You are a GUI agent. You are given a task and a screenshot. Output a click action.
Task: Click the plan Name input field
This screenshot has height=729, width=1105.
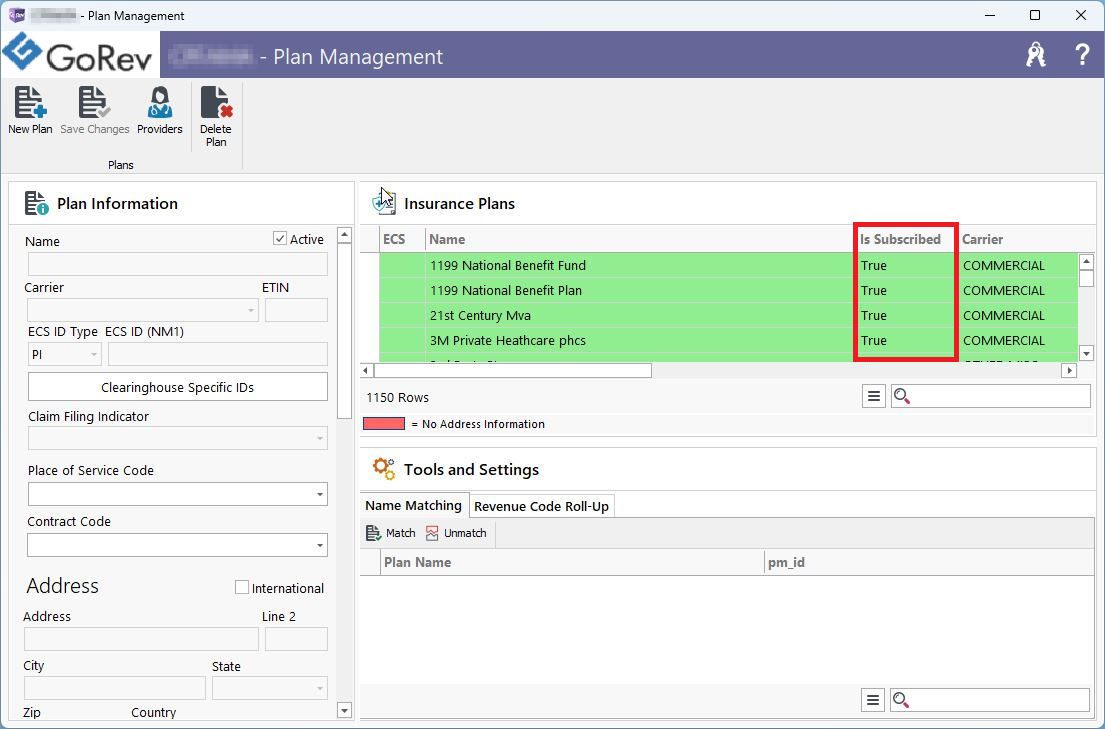[x=178, y=264]
